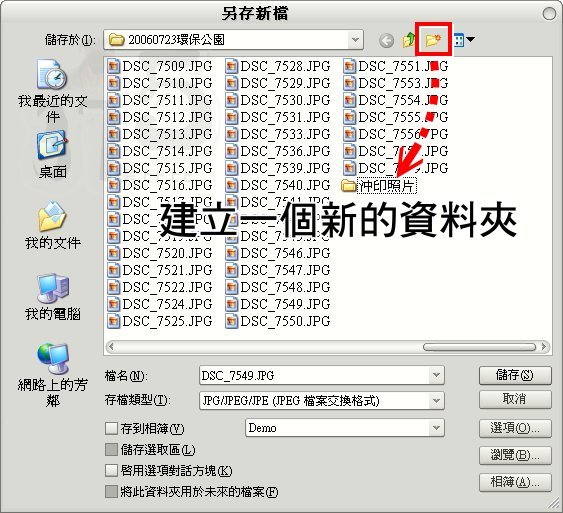Viewport: 563px width, 513px height.
Task: Click the DSC_7548.JPG file icon
Action: (x=231, y=287)
